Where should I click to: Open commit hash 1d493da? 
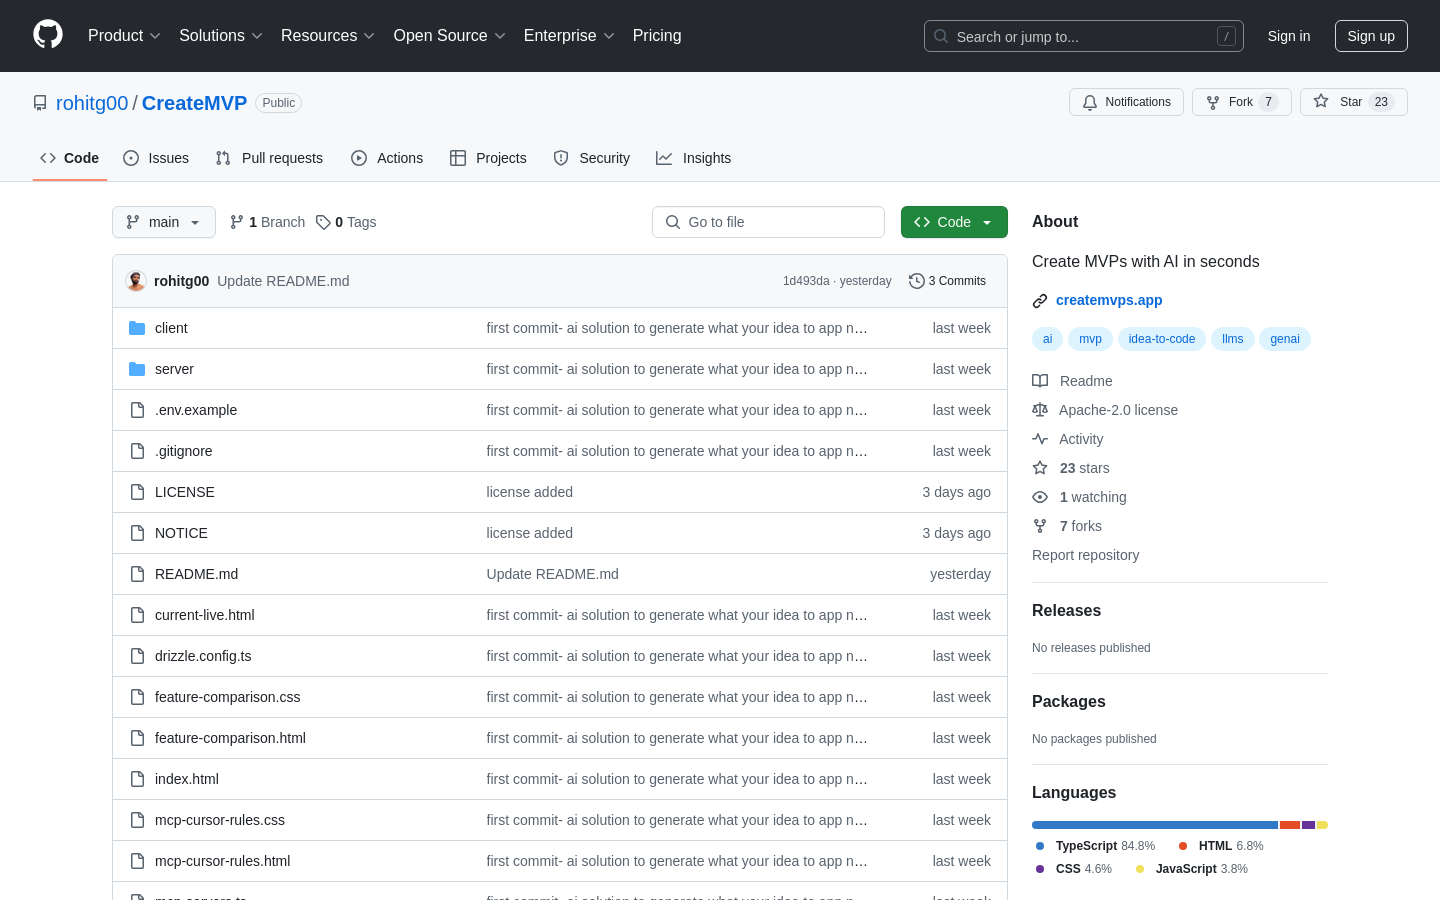[806, 281]
